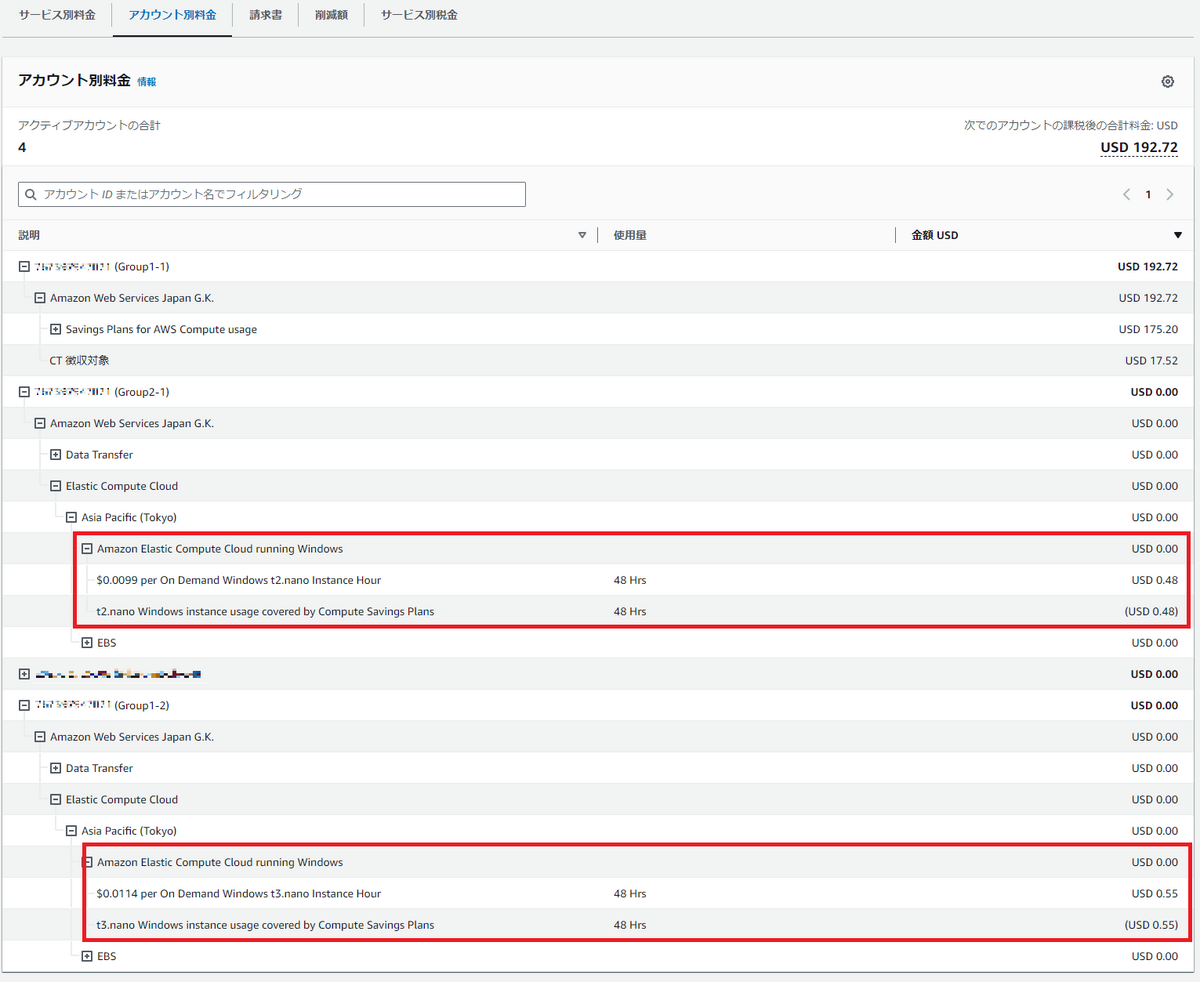The height and width of the screenshot is (982, 1200).
Task: Click the 金額 USD sort arrow icon
Action: coord(1178,234)
